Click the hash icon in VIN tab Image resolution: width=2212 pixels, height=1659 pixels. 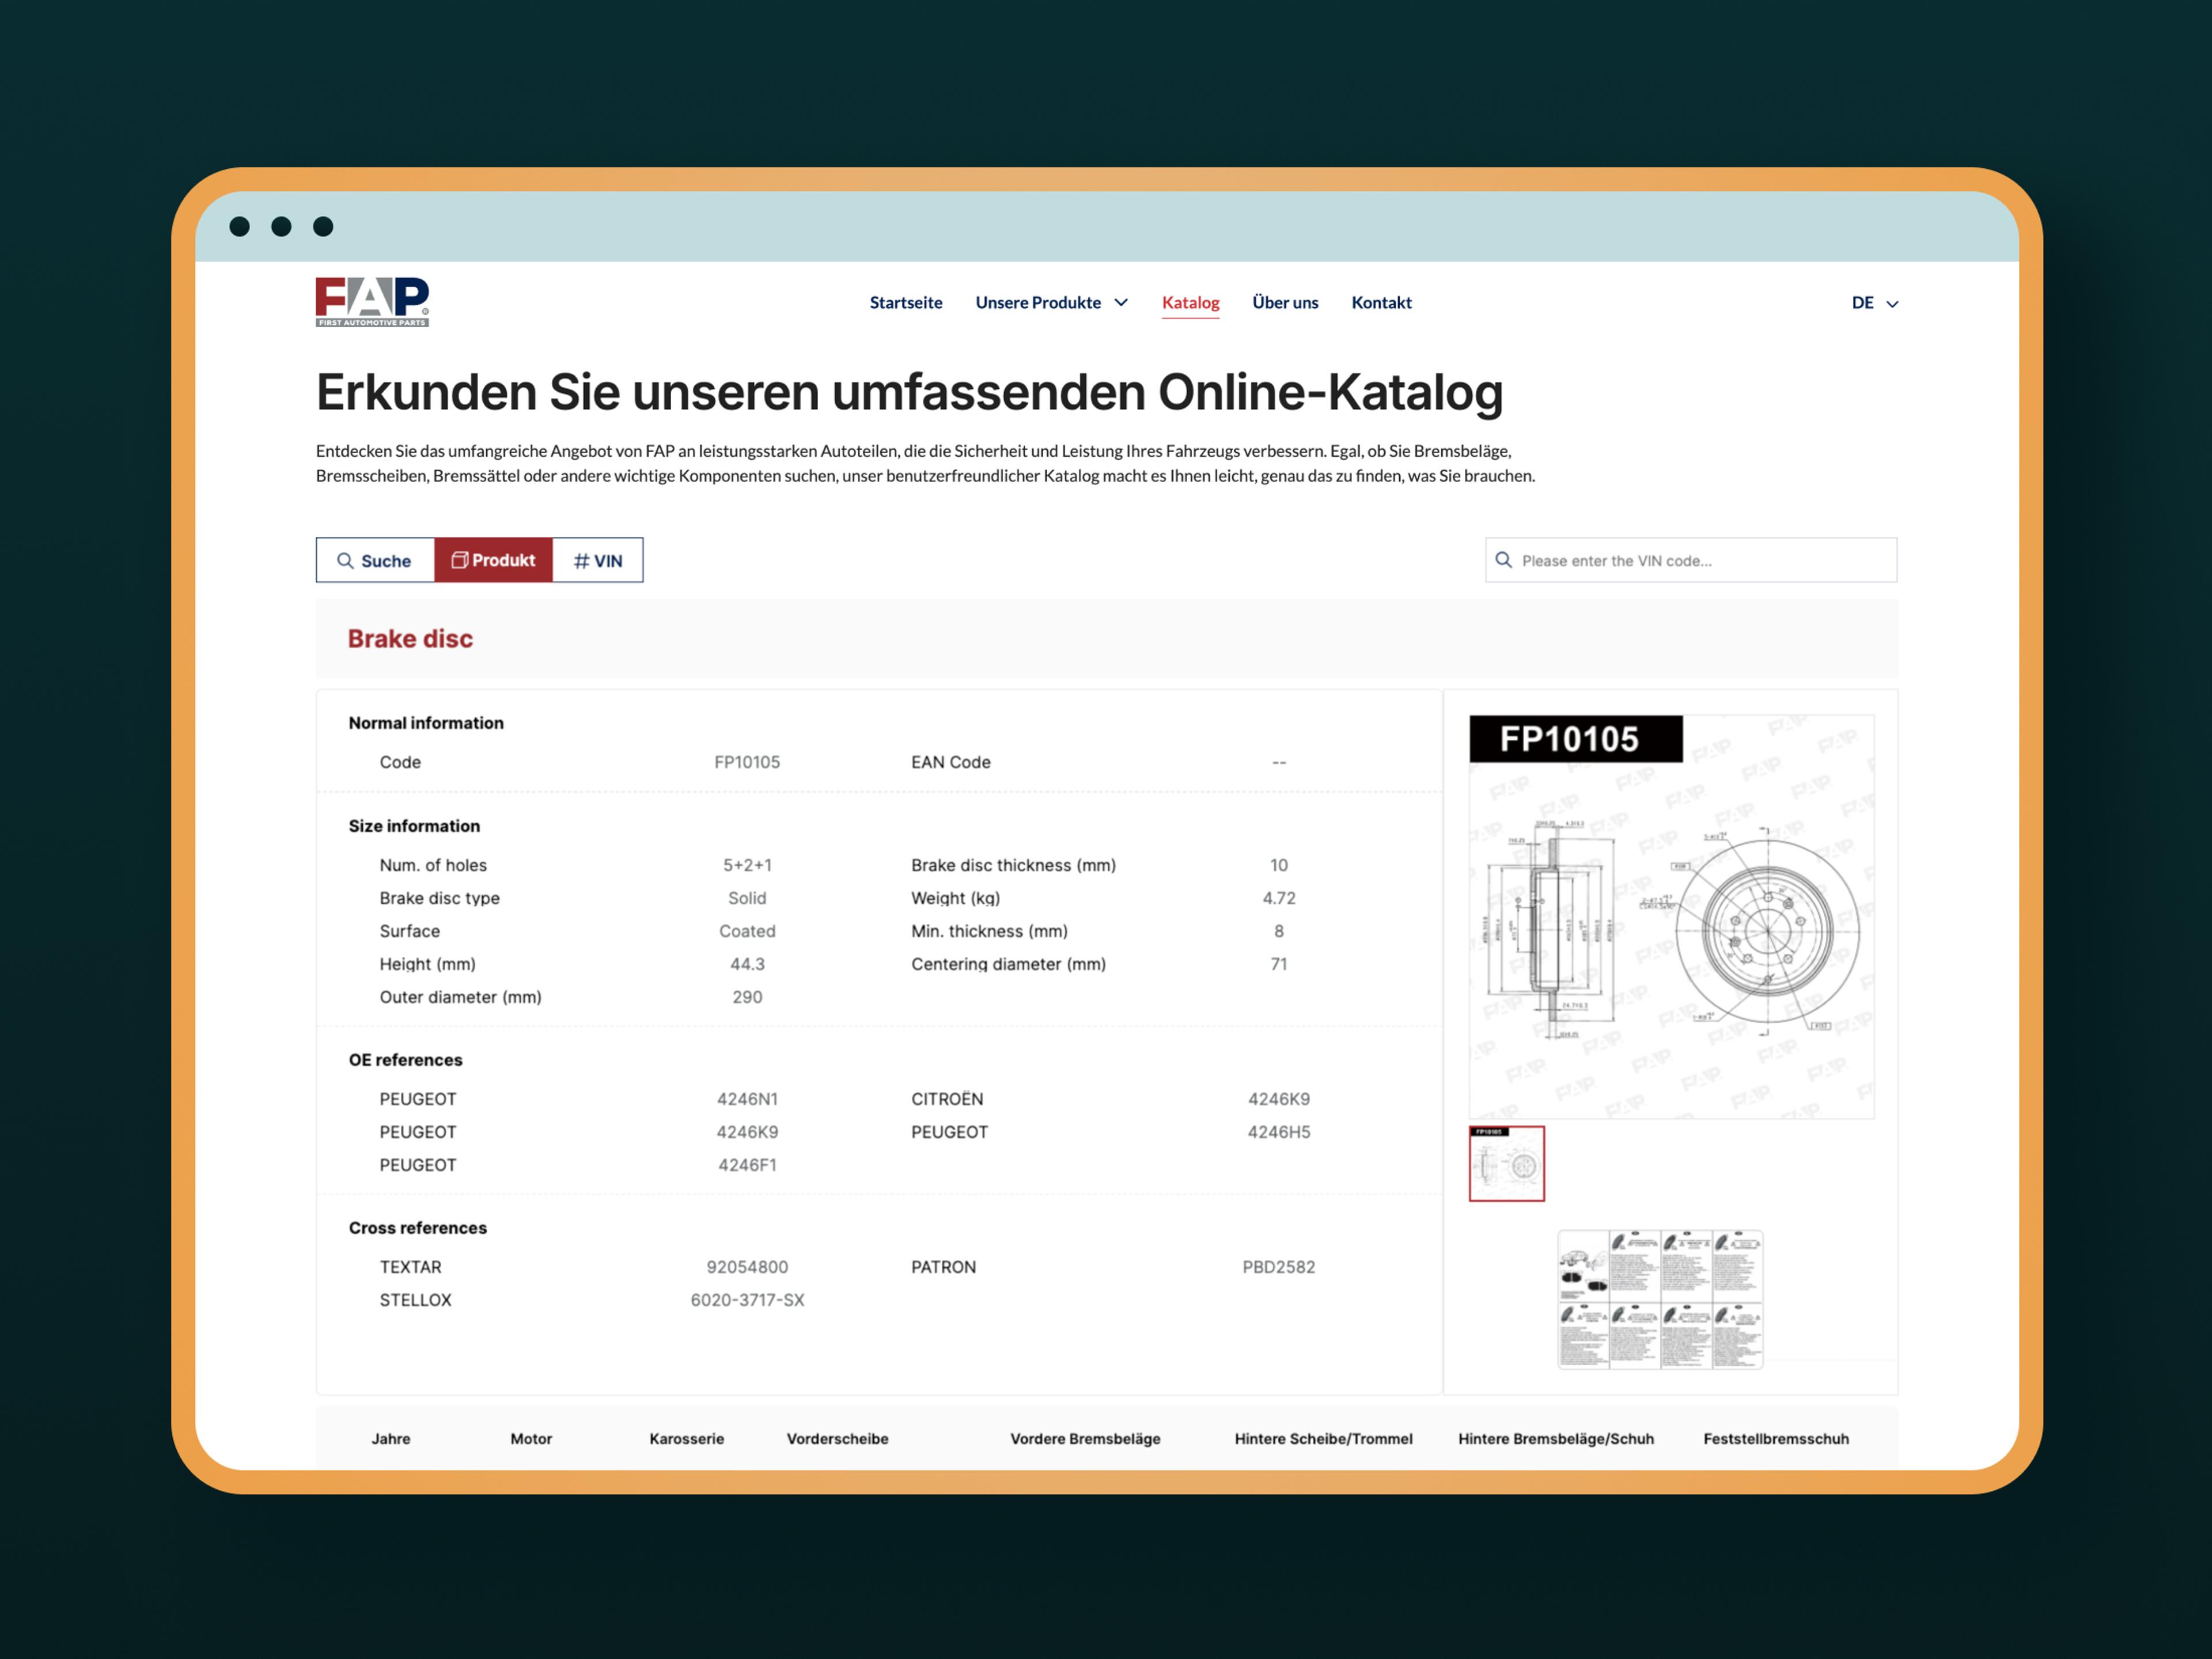coord(581,561)
